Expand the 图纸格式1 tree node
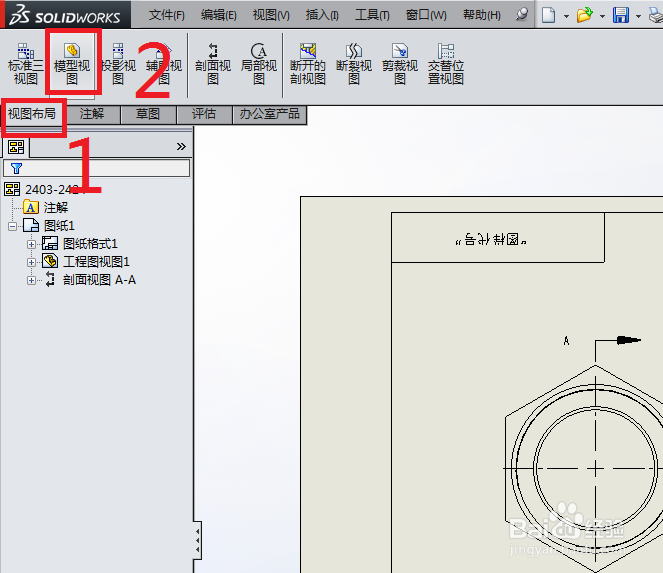Viewport: 663px width, 573px height. pos(31,244)
